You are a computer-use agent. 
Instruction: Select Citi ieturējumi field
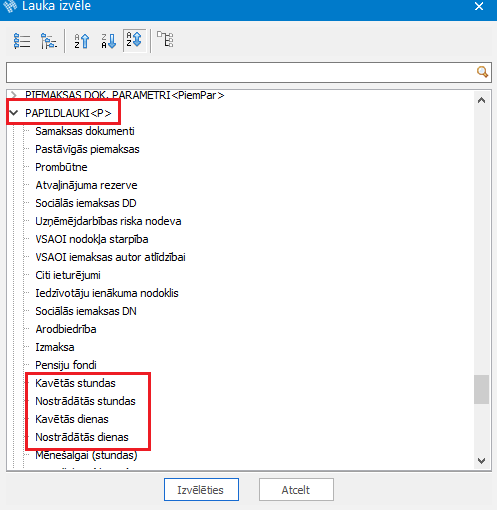[68, 275]
